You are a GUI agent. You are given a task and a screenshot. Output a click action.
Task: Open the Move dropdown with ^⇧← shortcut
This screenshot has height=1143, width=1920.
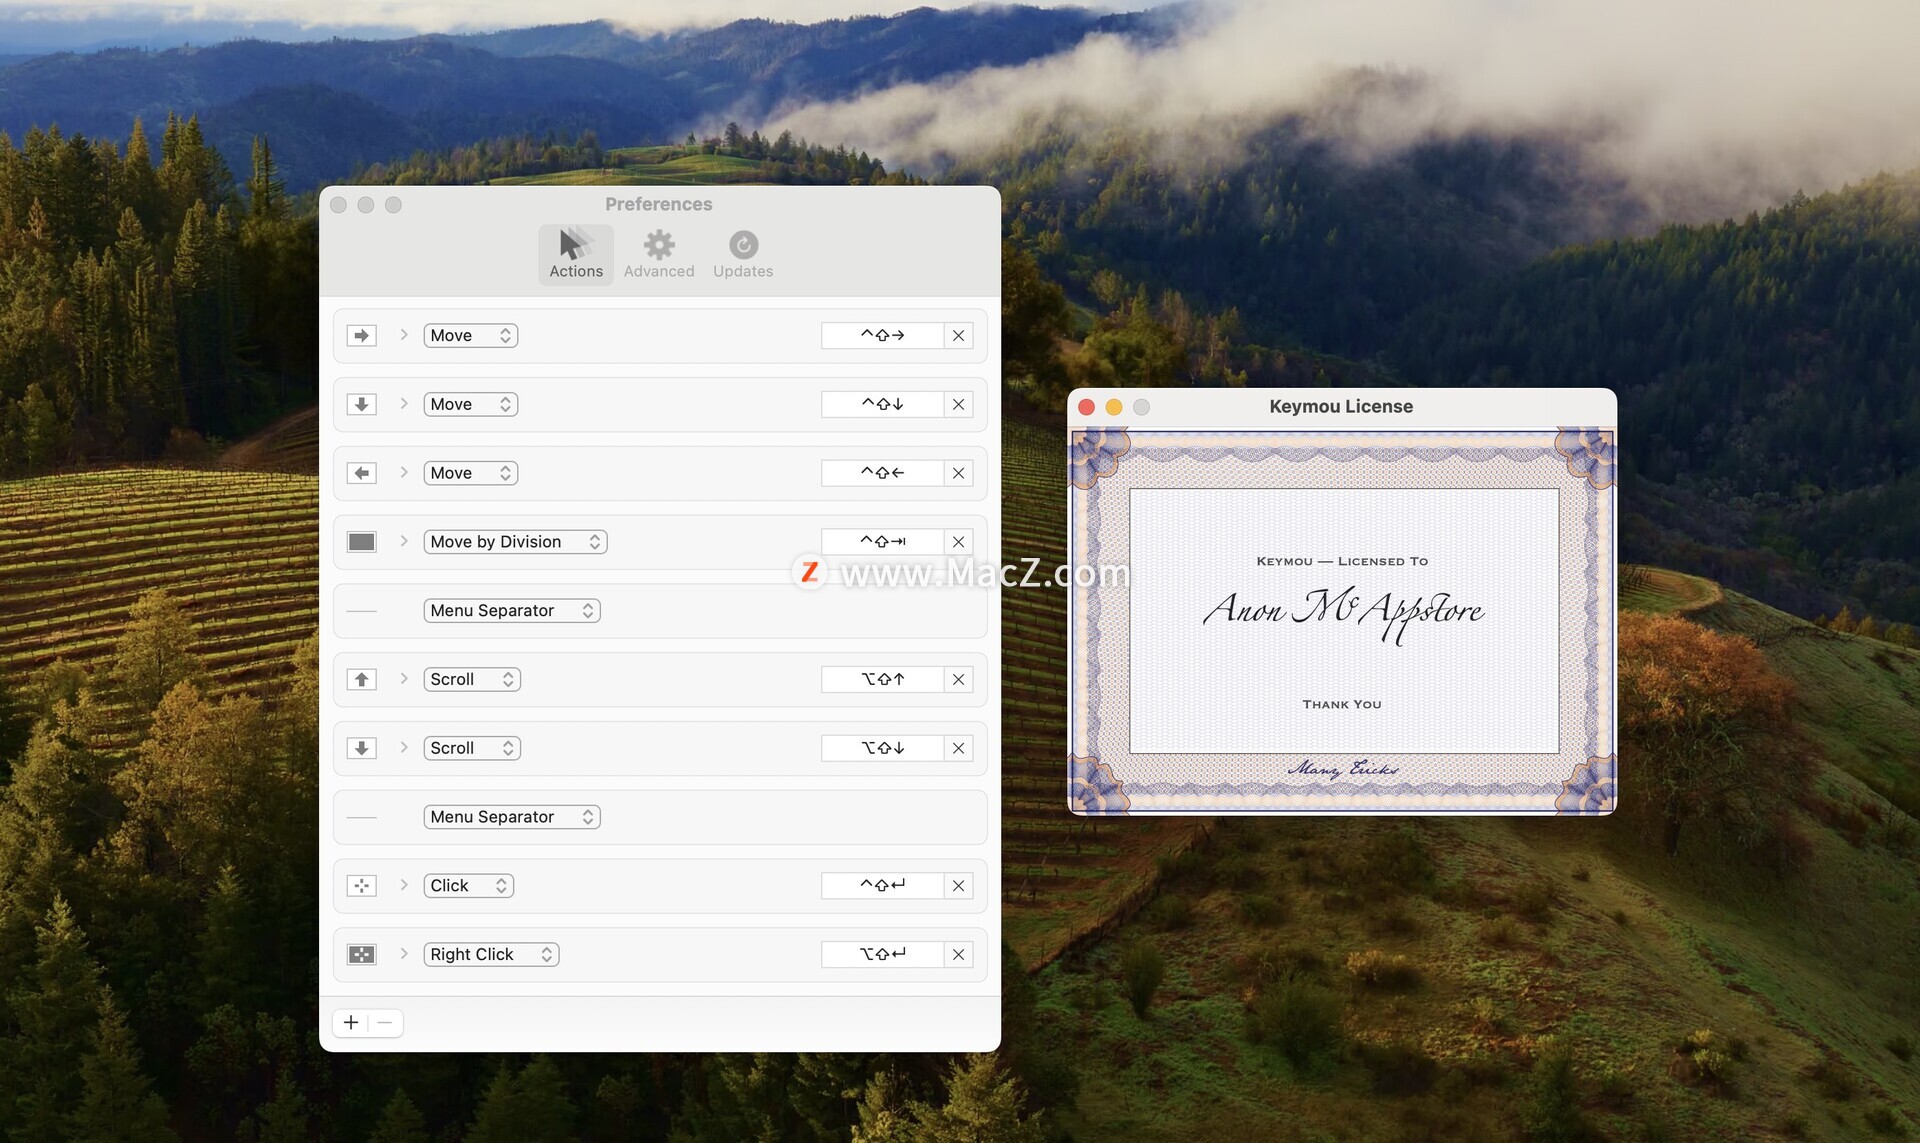[x=471, y=473]
